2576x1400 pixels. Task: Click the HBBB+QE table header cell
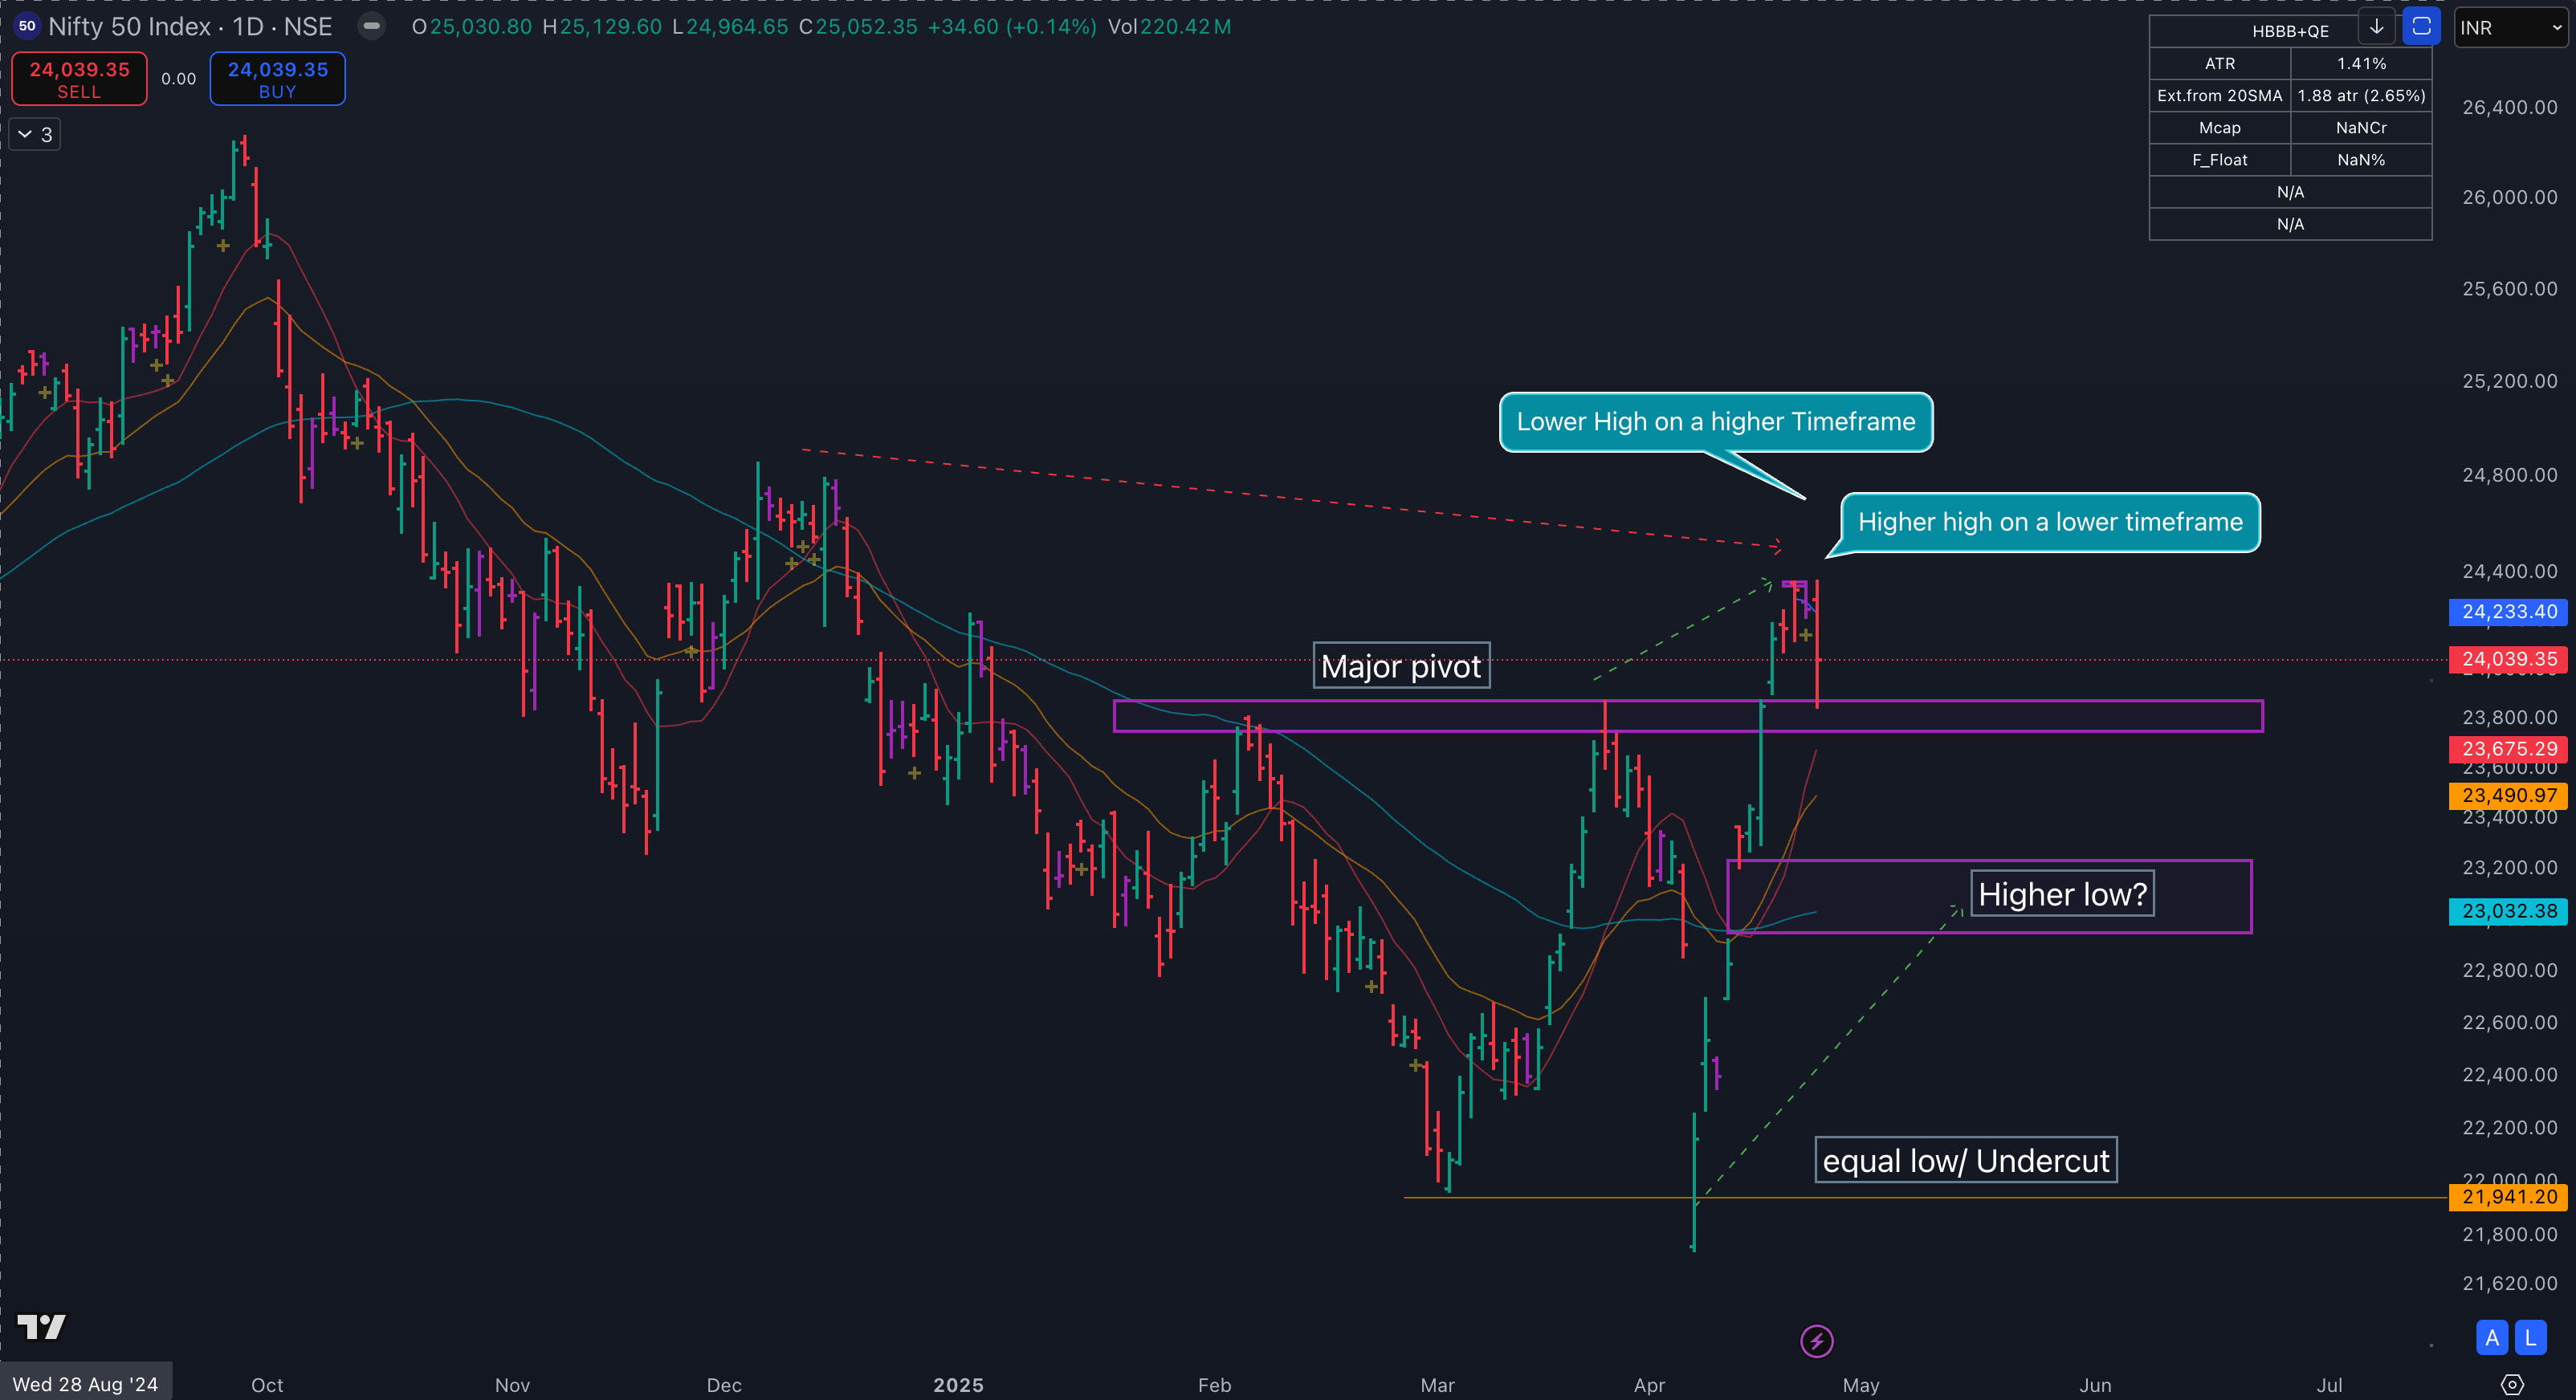coord(2290,31)
